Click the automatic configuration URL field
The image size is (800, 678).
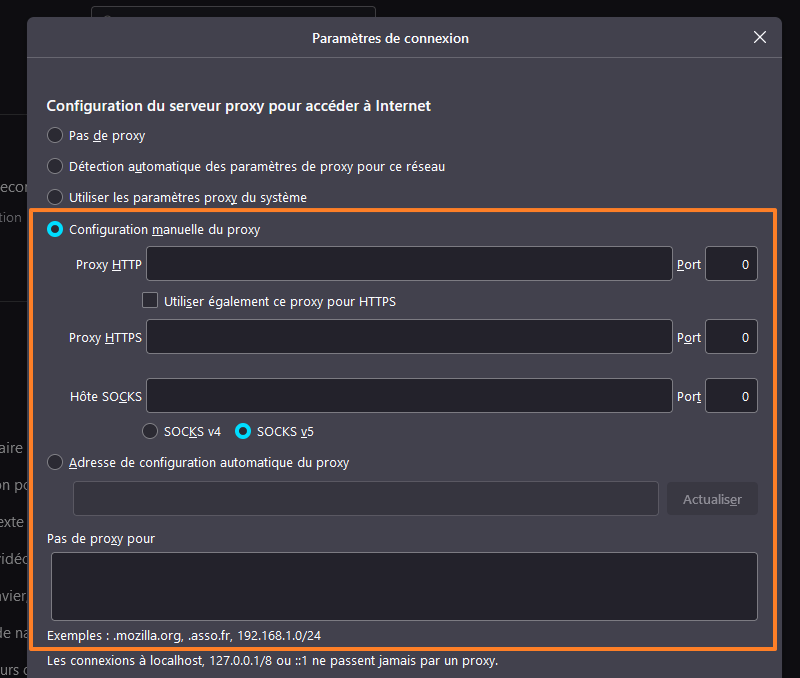pos(365,498)
